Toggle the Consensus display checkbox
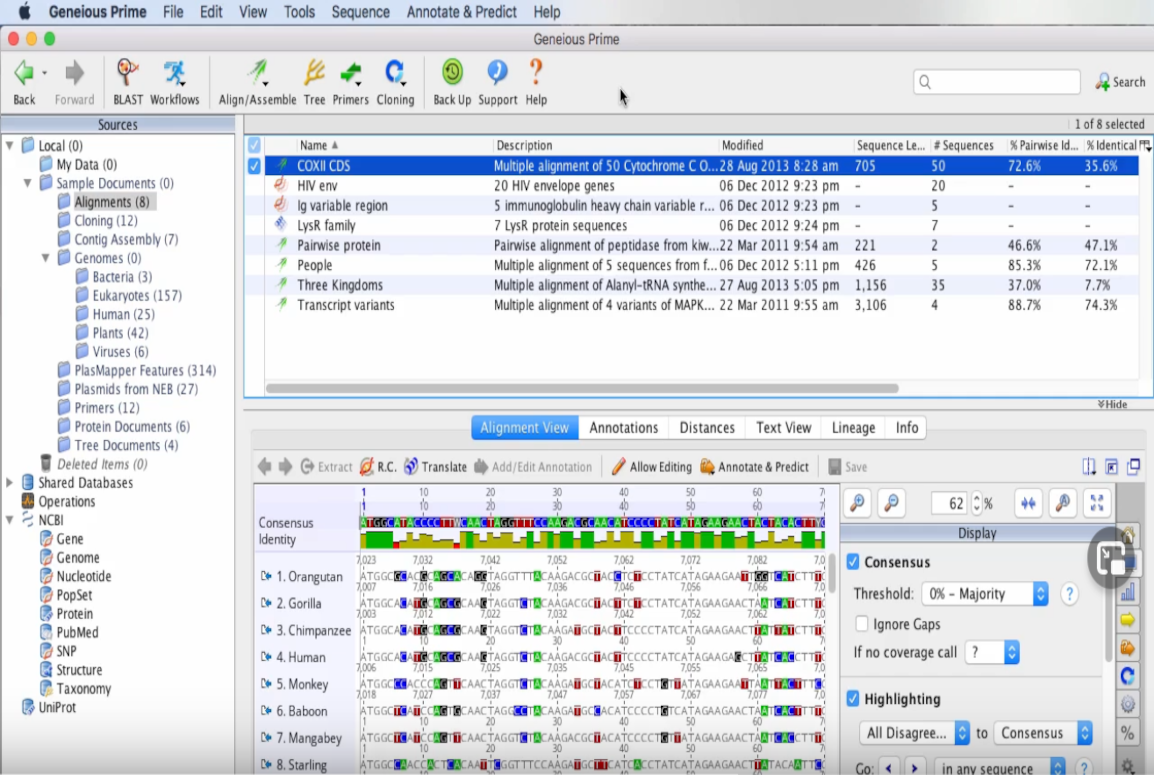 click(x=853, y=562)
